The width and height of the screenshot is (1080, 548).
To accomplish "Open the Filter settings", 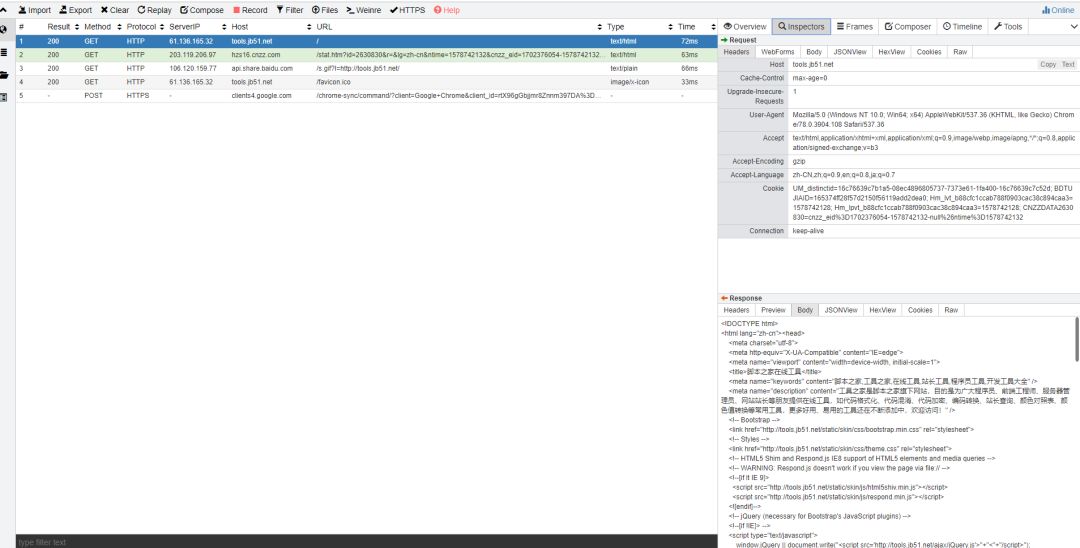I will coord(290,10).
